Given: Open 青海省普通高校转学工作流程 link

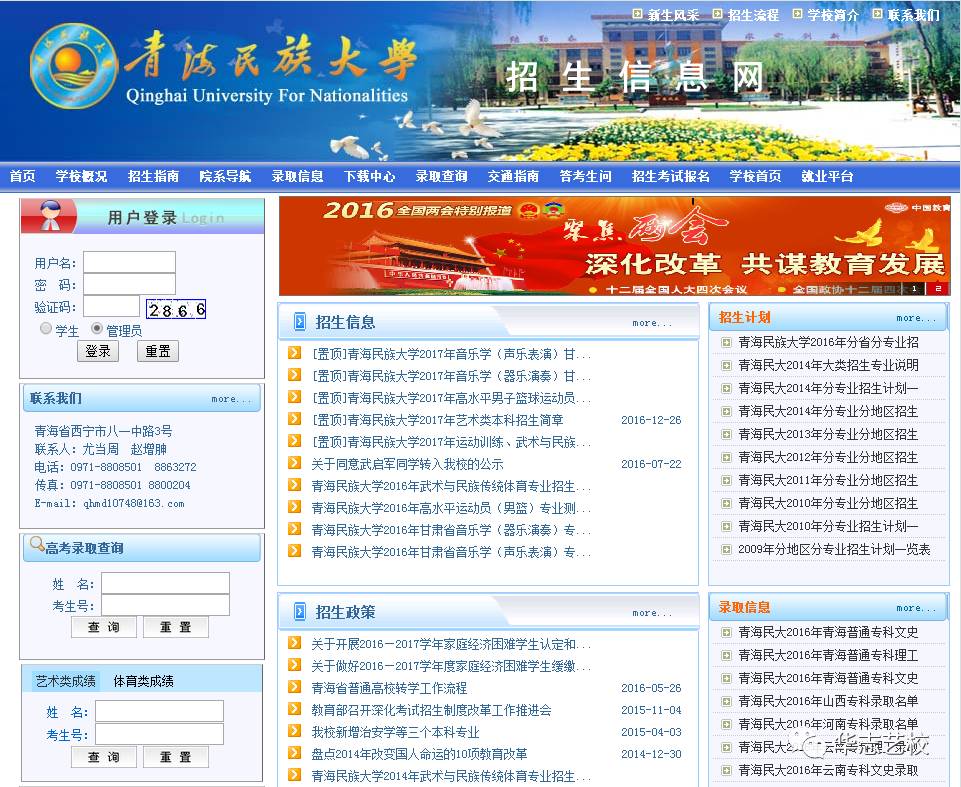Looking at the screenshot, I should pos(389,688).
